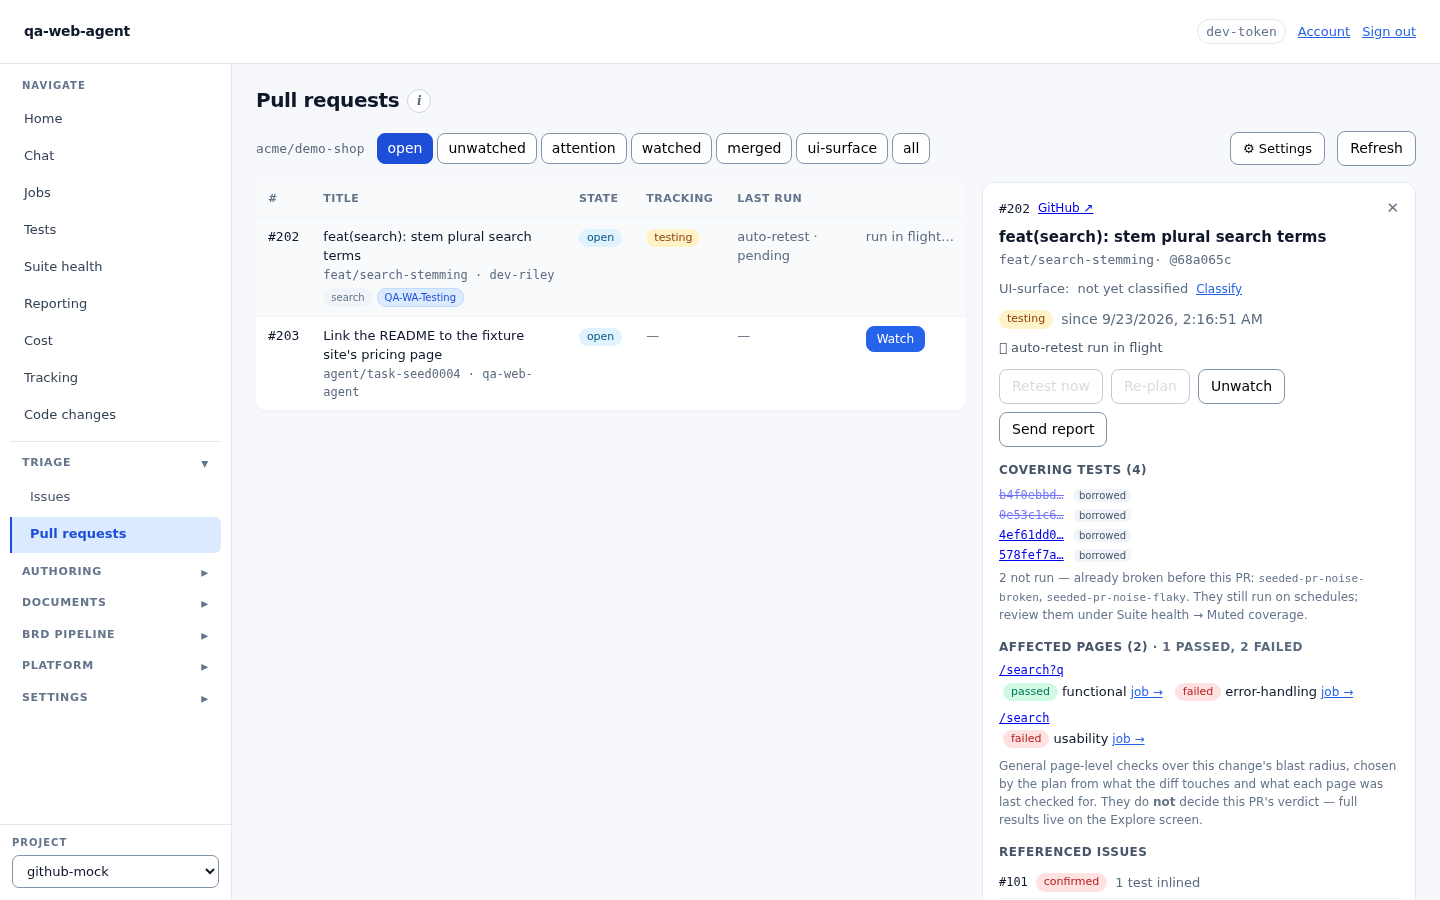
Task: Open the usability job link
Action: [1128, 739]
